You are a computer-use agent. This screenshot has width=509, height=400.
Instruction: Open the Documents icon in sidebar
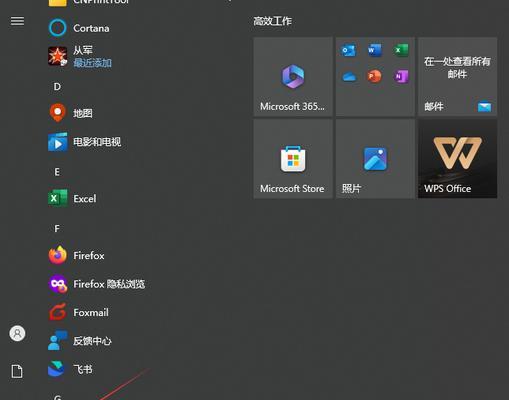point(17,371)
